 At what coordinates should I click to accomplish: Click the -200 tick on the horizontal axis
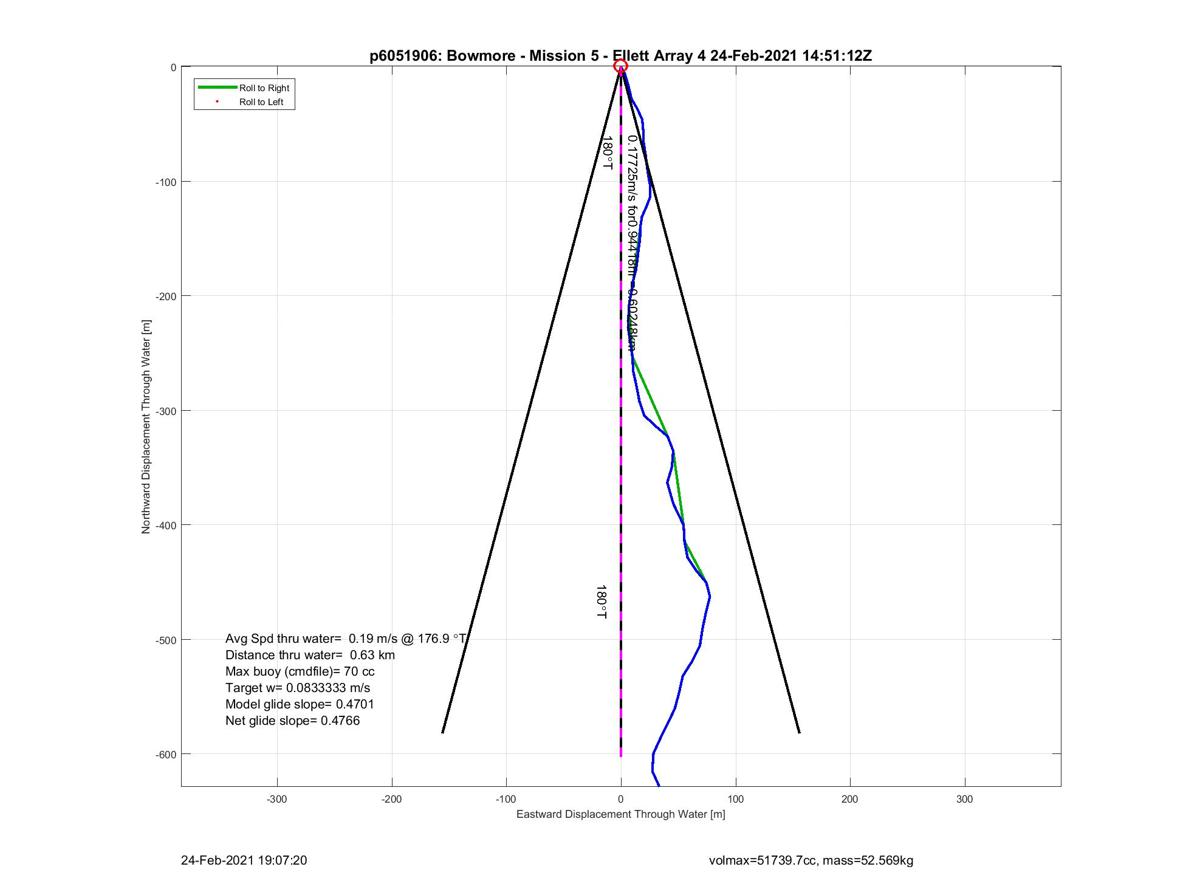tap(392, 799)
